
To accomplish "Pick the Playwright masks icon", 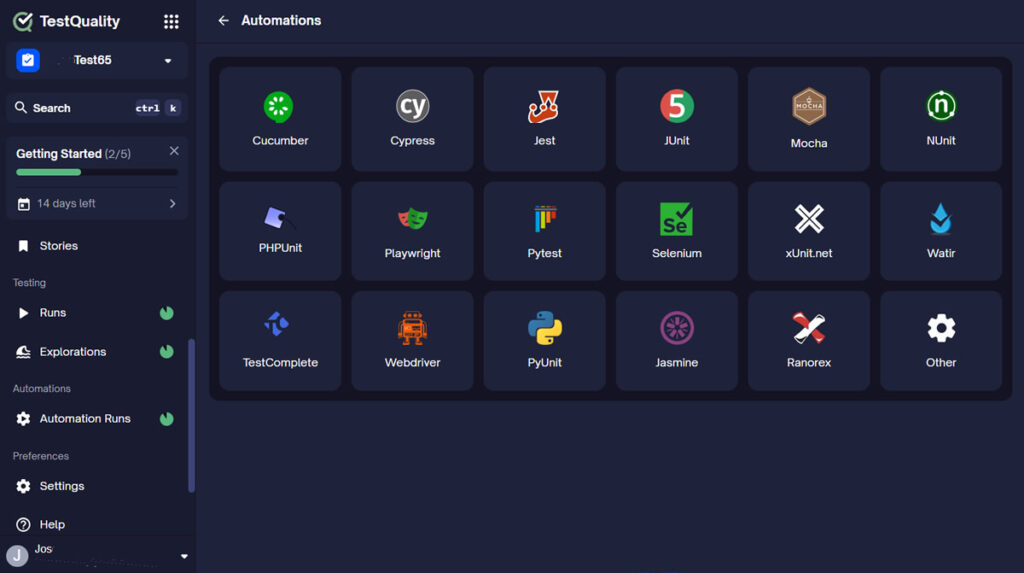I will point(412,218).
